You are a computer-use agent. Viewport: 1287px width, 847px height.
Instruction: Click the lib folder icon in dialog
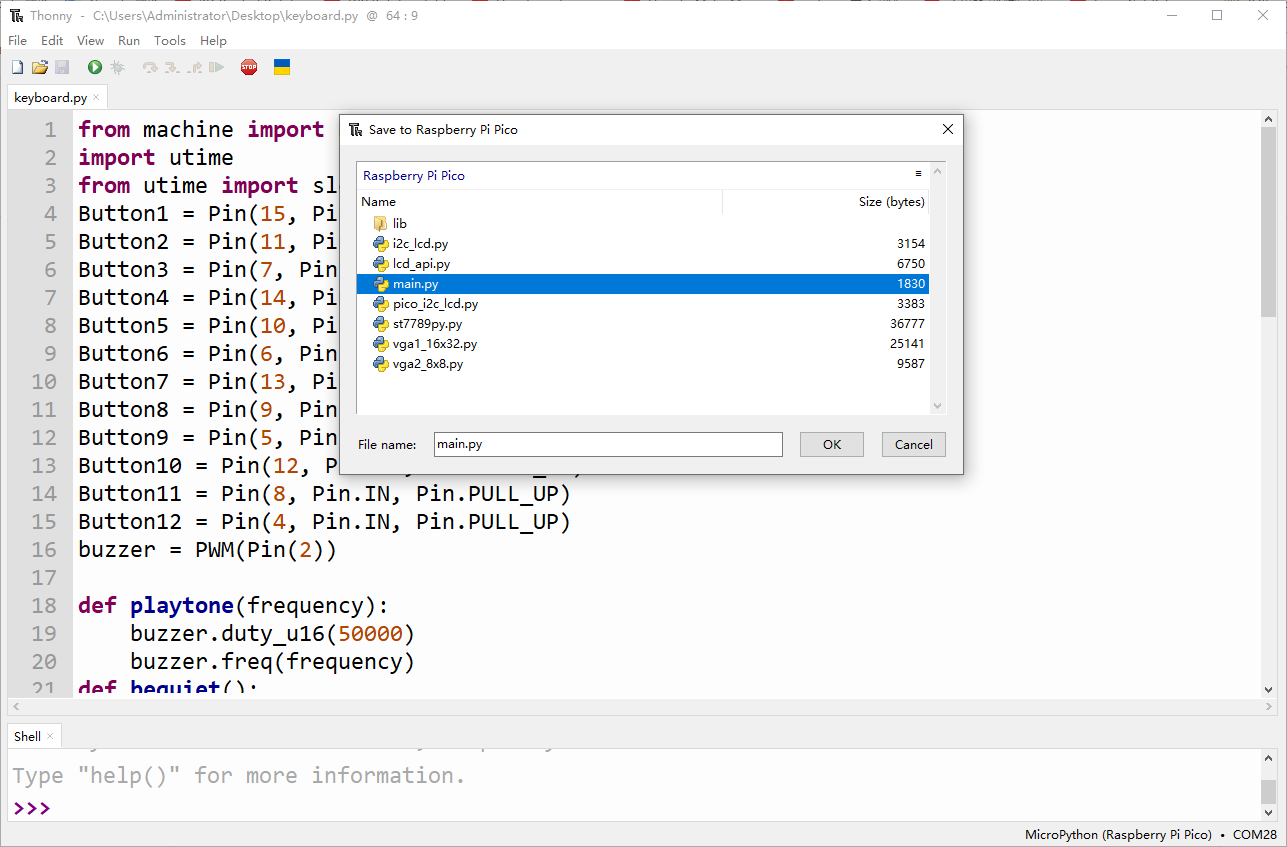(380, 223)
